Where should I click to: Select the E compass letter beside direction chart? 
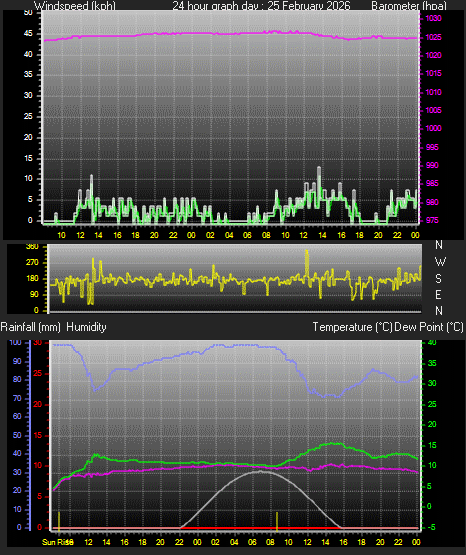(x=438, y=294)
